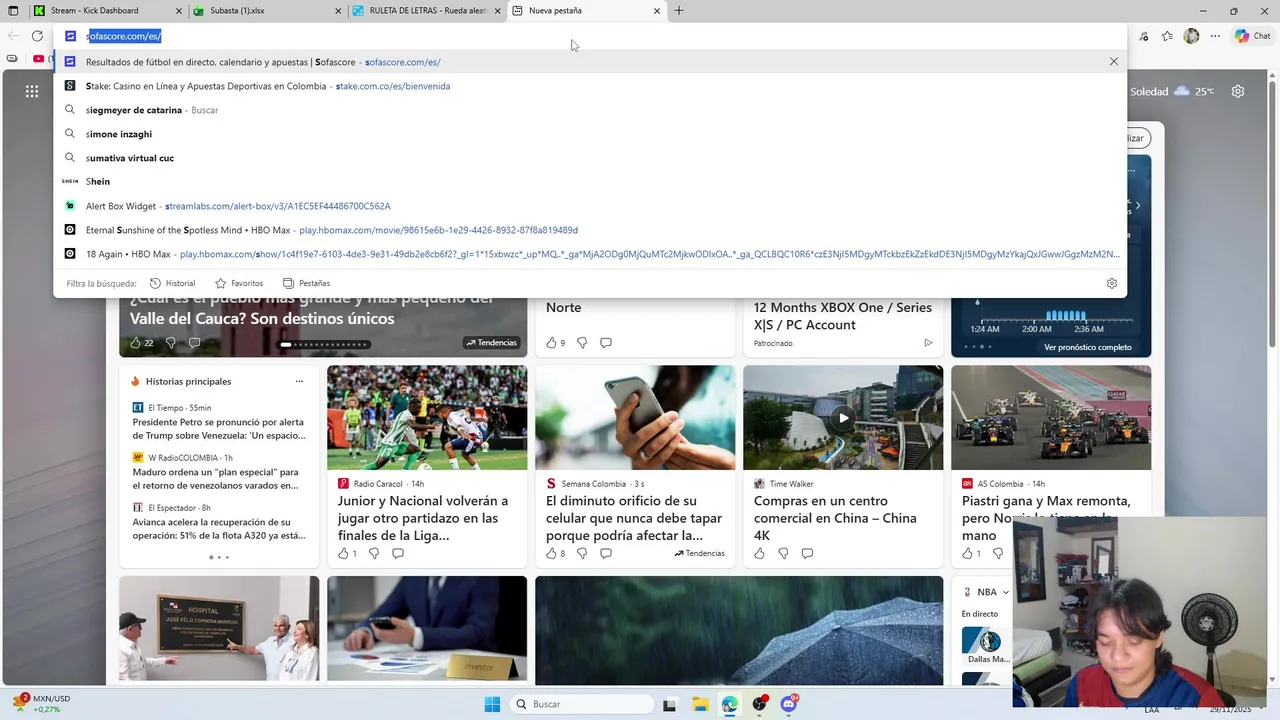Open the browser favorites star-list icon
The width and height of the screenshot is (1280, 720).
pos(1167,36)
